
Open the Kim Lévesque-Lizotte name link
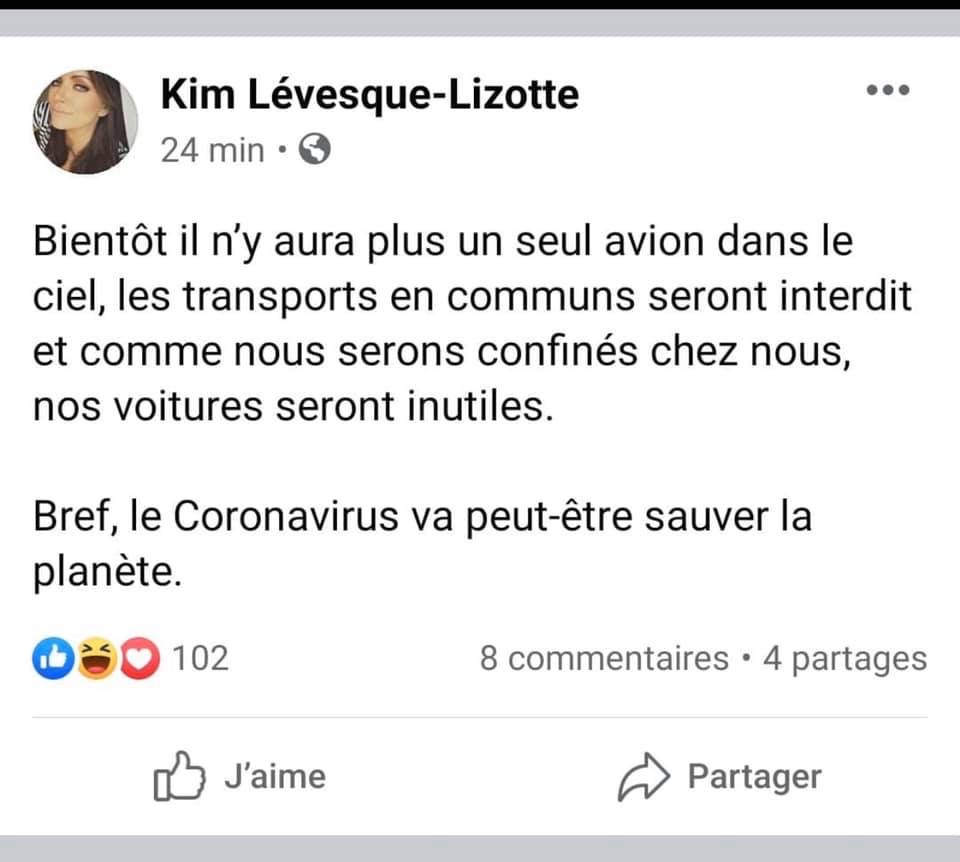click(x=370, y=96)
